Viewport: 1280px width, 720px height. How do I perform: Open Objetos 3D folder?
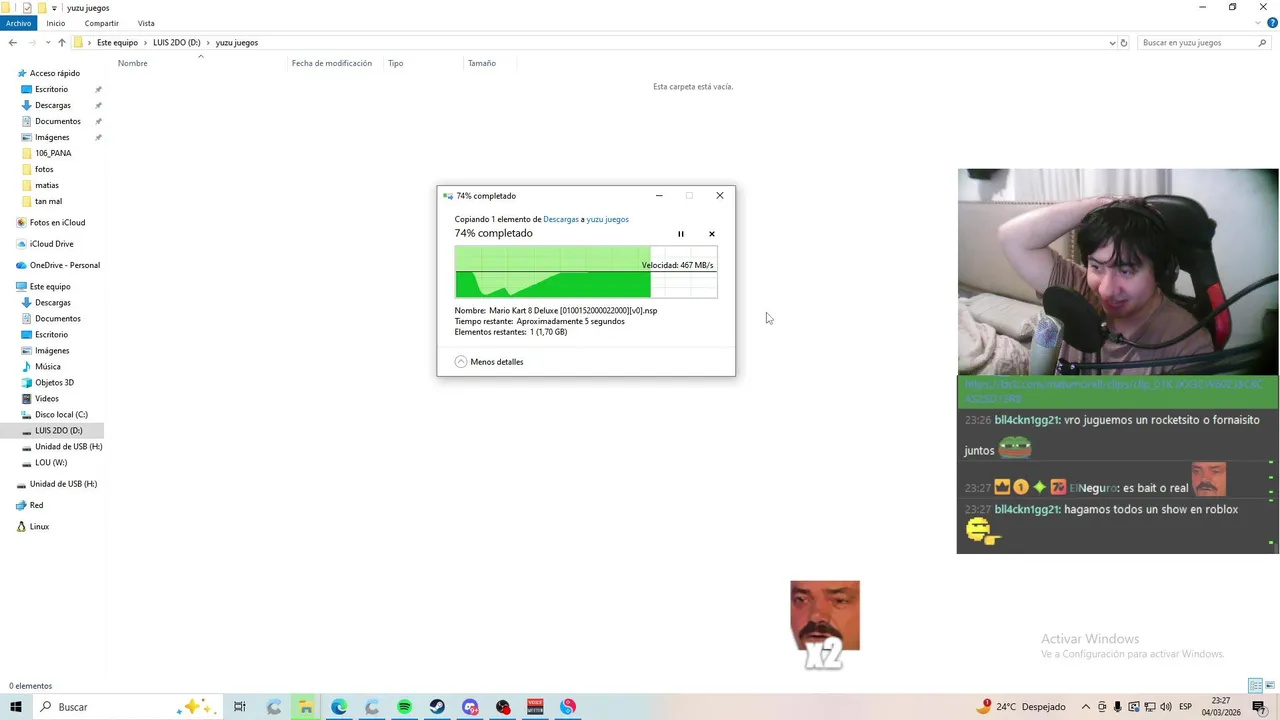coord(54,382)
